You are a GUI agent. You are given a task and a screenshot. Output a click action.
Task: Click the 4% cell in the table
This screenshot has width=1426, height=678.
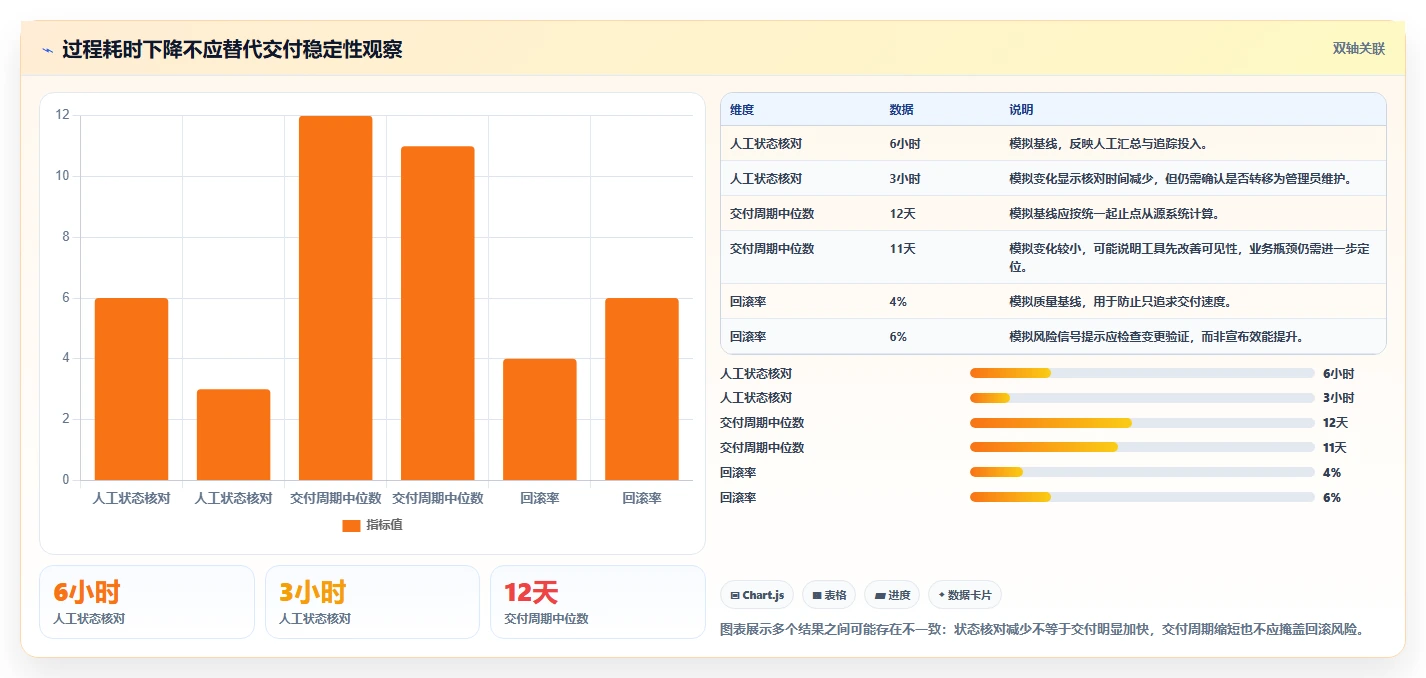(x=898, y=302)
